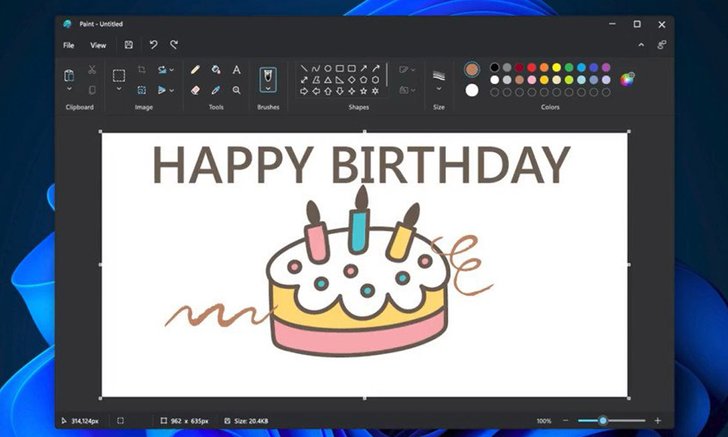Select the Five-point star shape
Image resolution: width=728 pixels, height=437 pixels.
click(363, 91)
